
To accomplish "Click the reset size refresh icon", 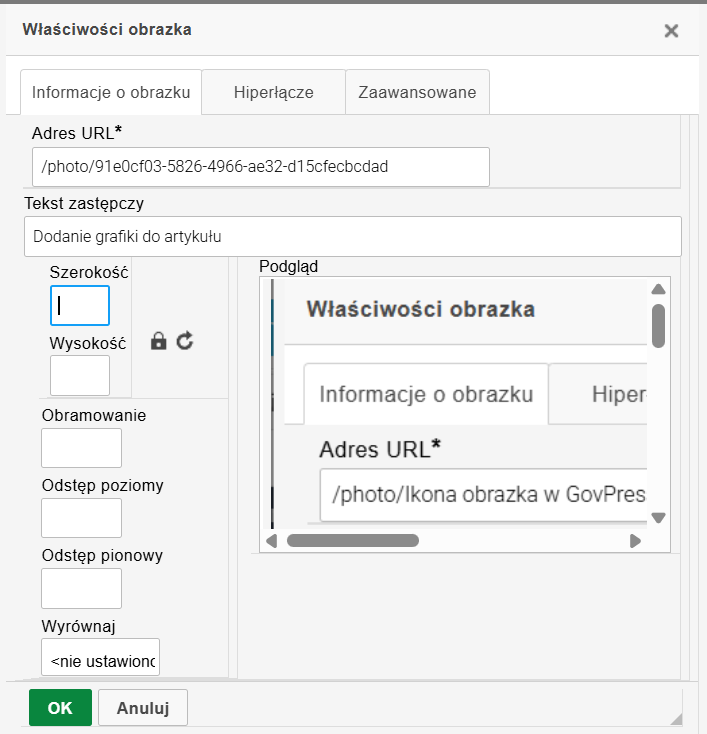I will pos(185,341).
